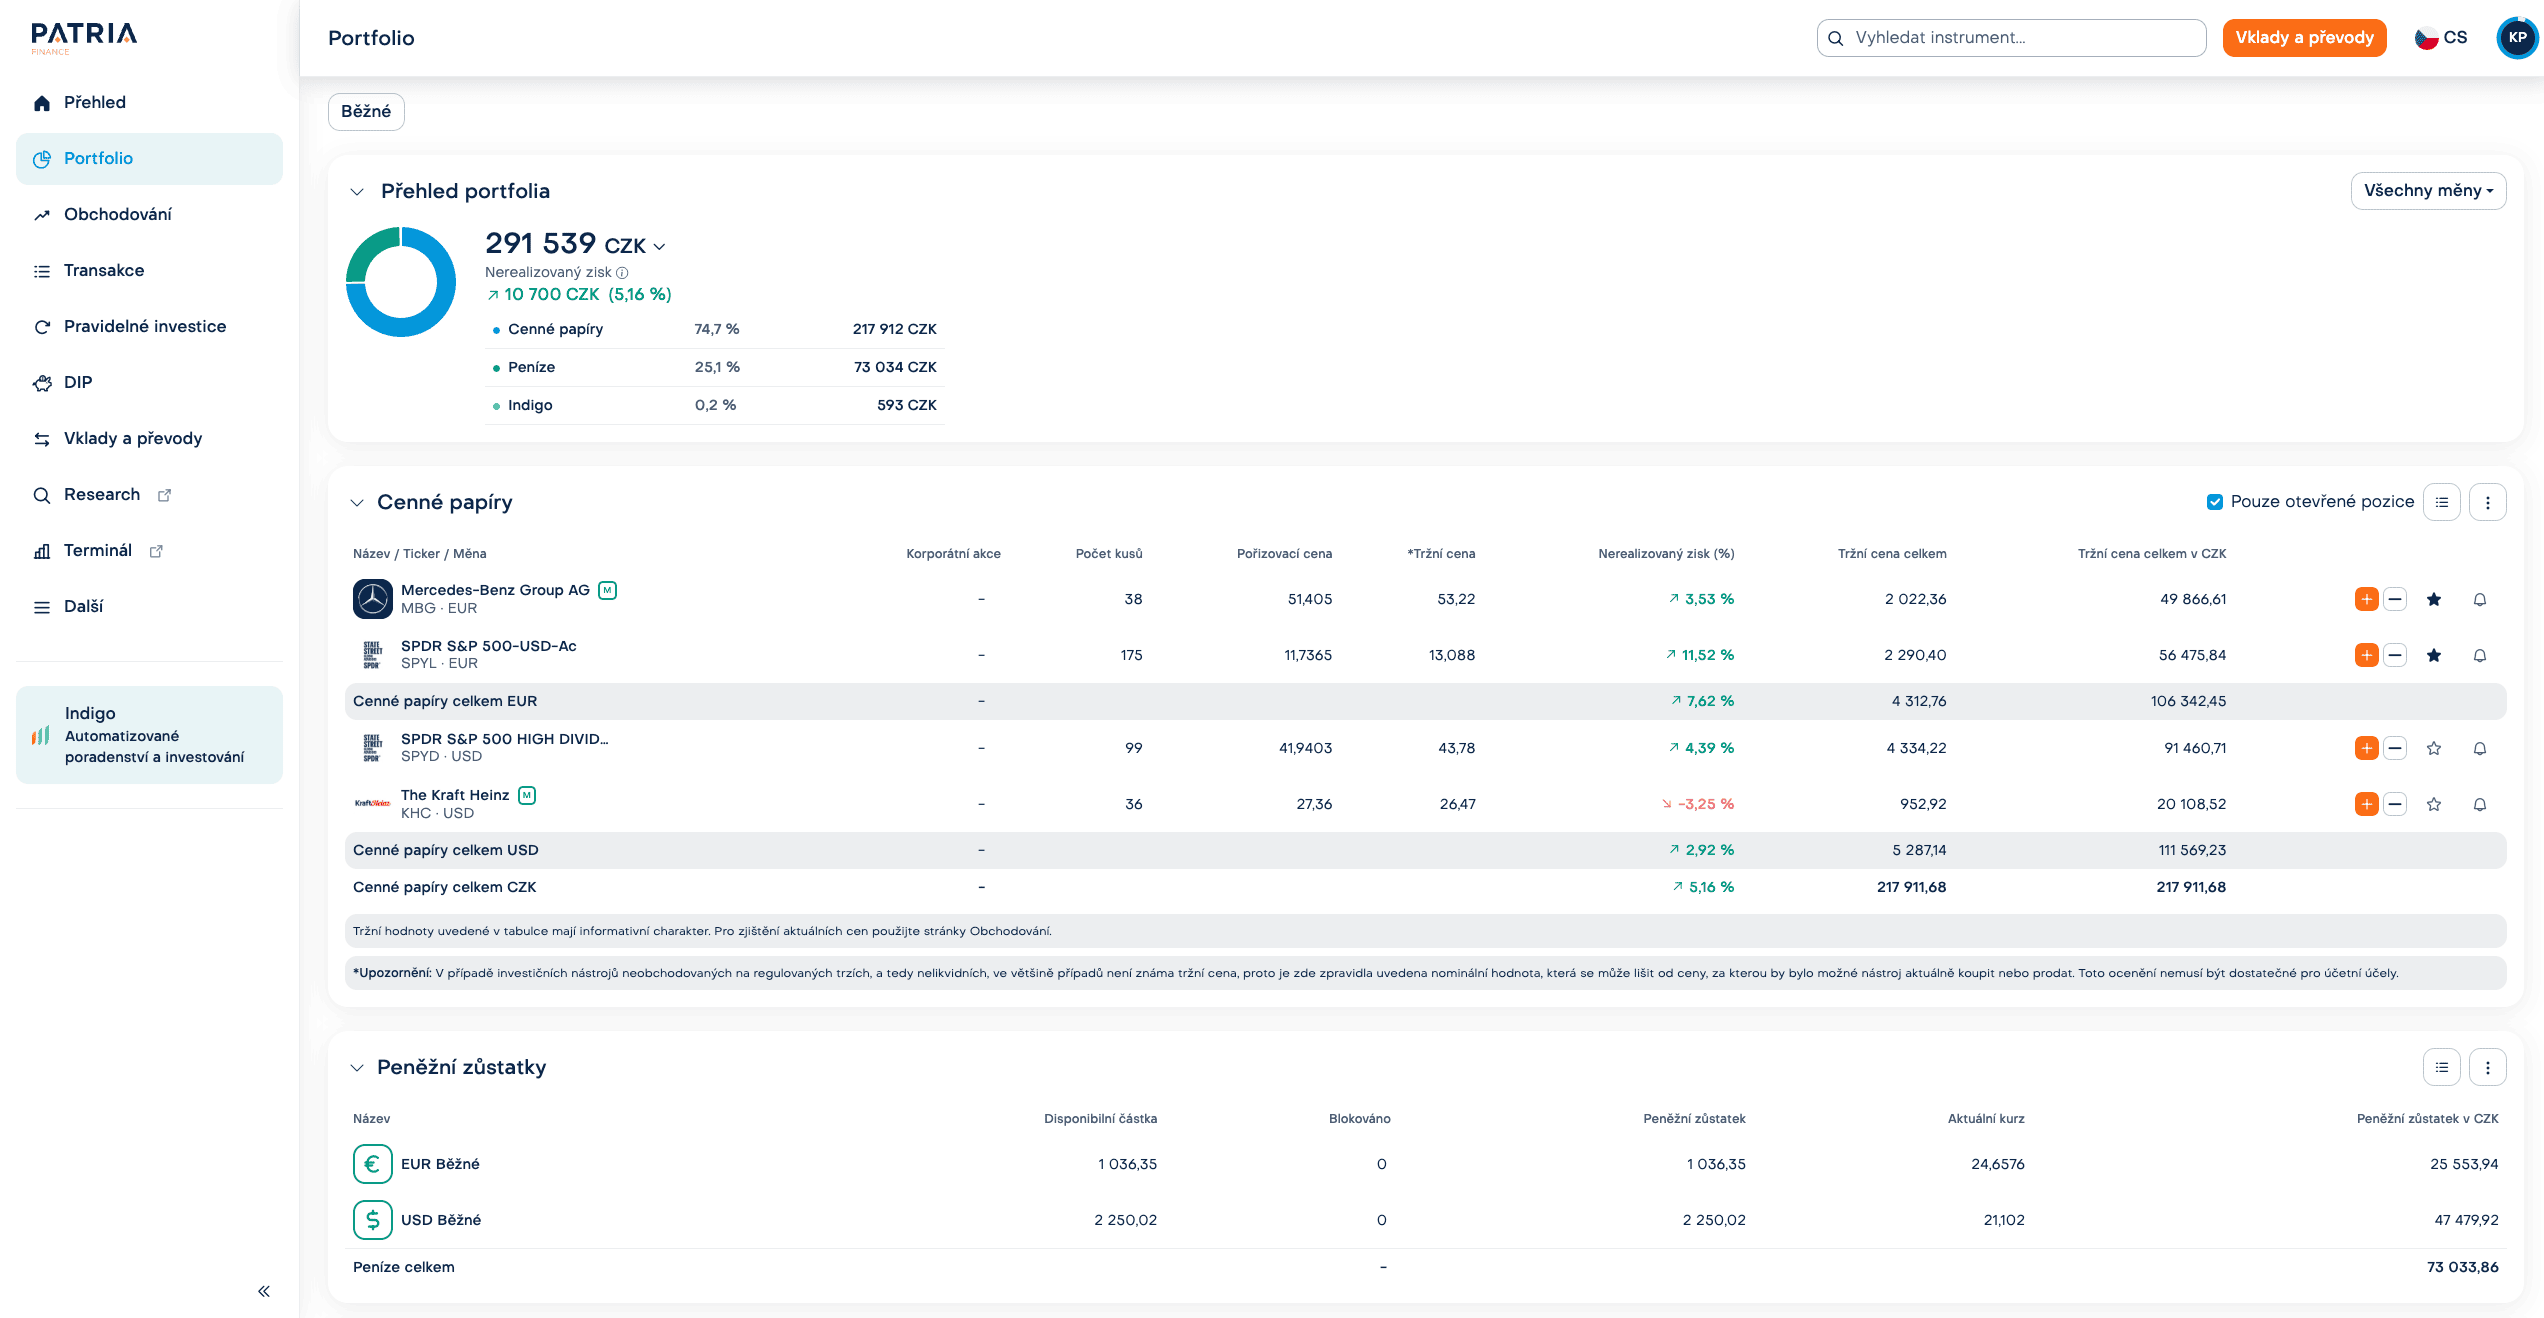Click the Vklady a převody orange button
The image size is (2544, 1318).
[x=2304, y=38]
